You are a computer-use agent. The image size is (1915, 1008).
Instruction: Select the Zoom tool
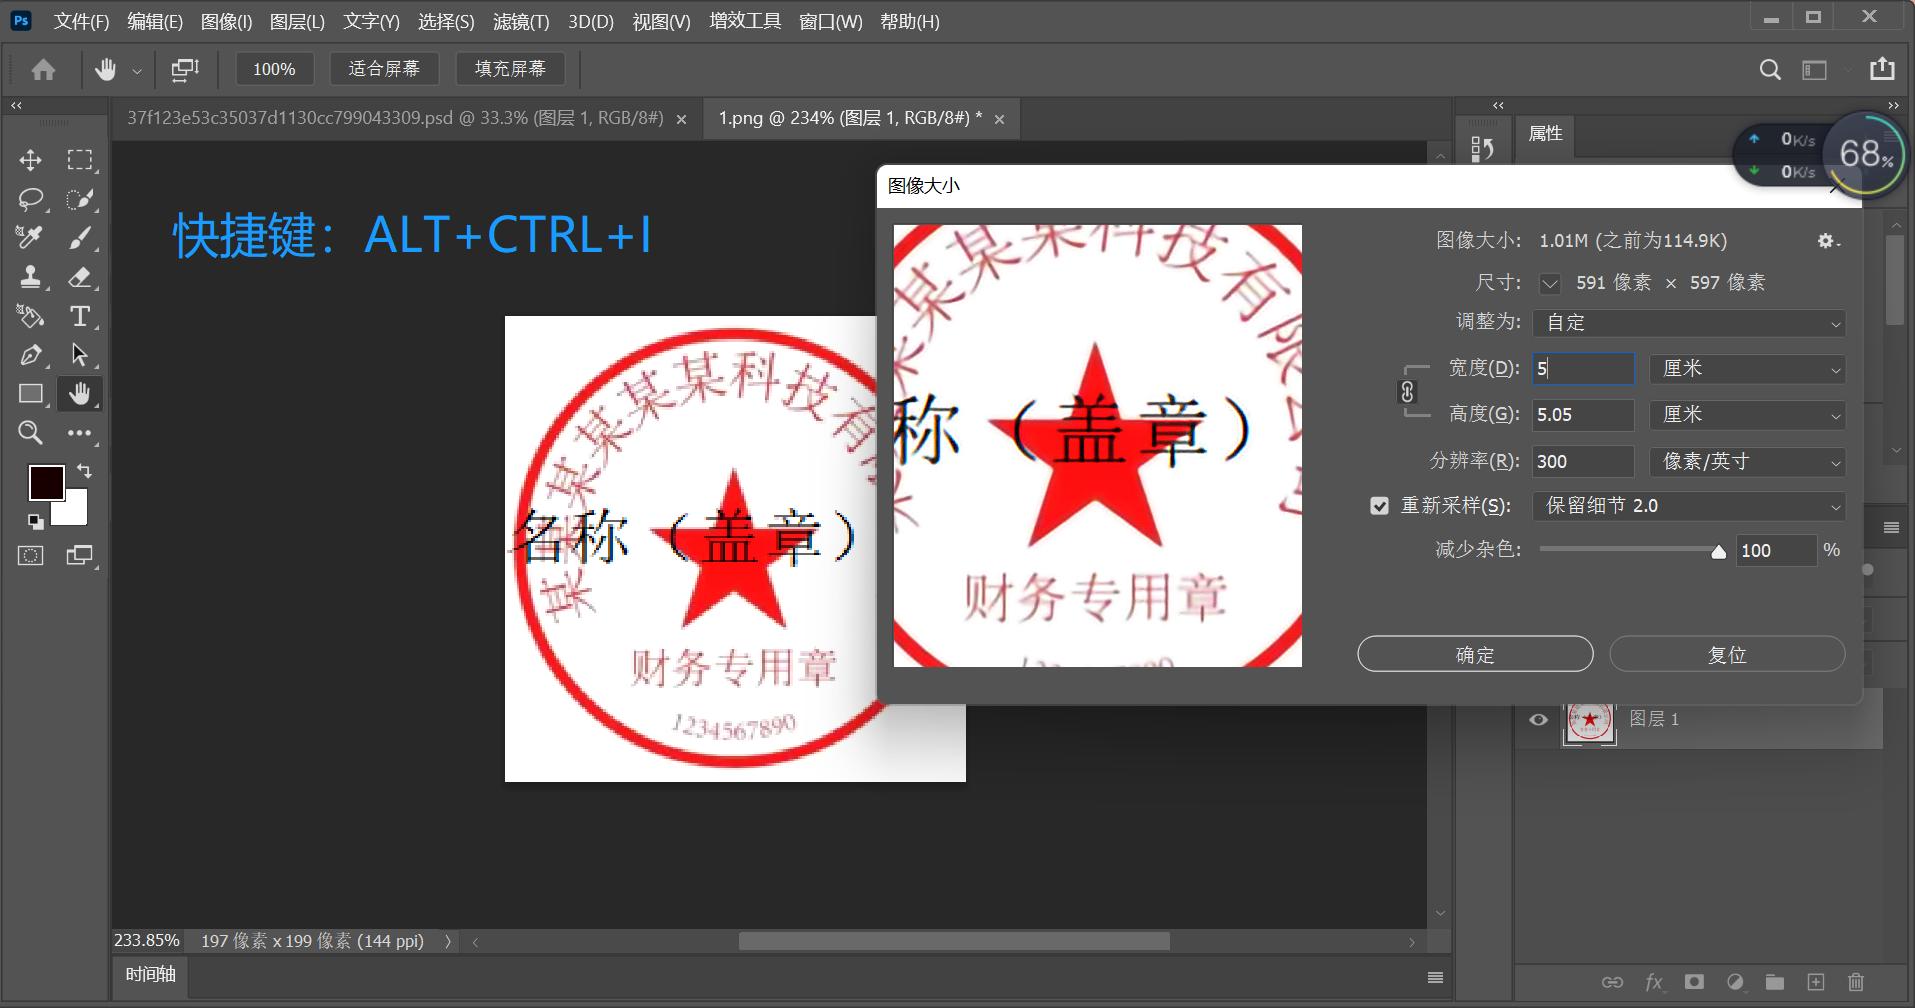[x=30, y=432]
